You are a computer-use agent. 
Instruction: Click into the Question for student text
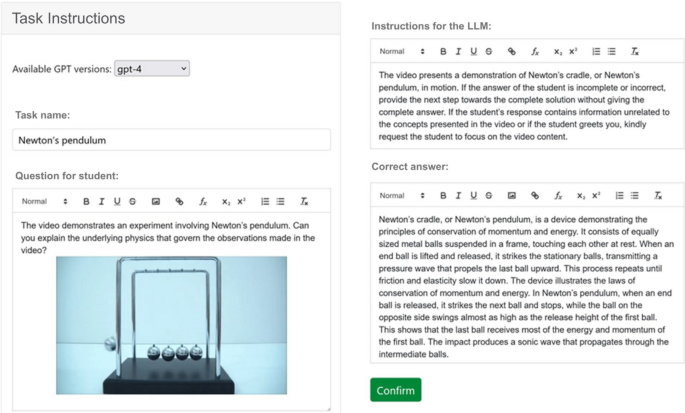click(x=168, y=238)
